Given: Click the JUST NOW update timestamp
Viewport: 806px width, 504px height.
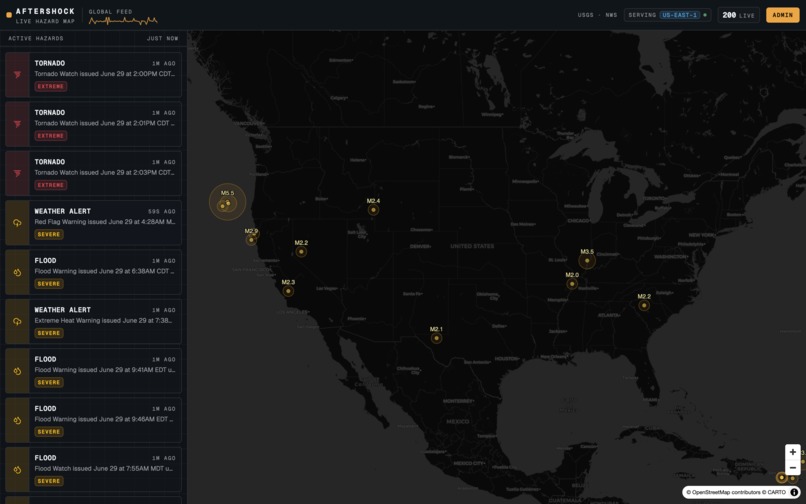Looking at the screenshot, I should point(162,39).
